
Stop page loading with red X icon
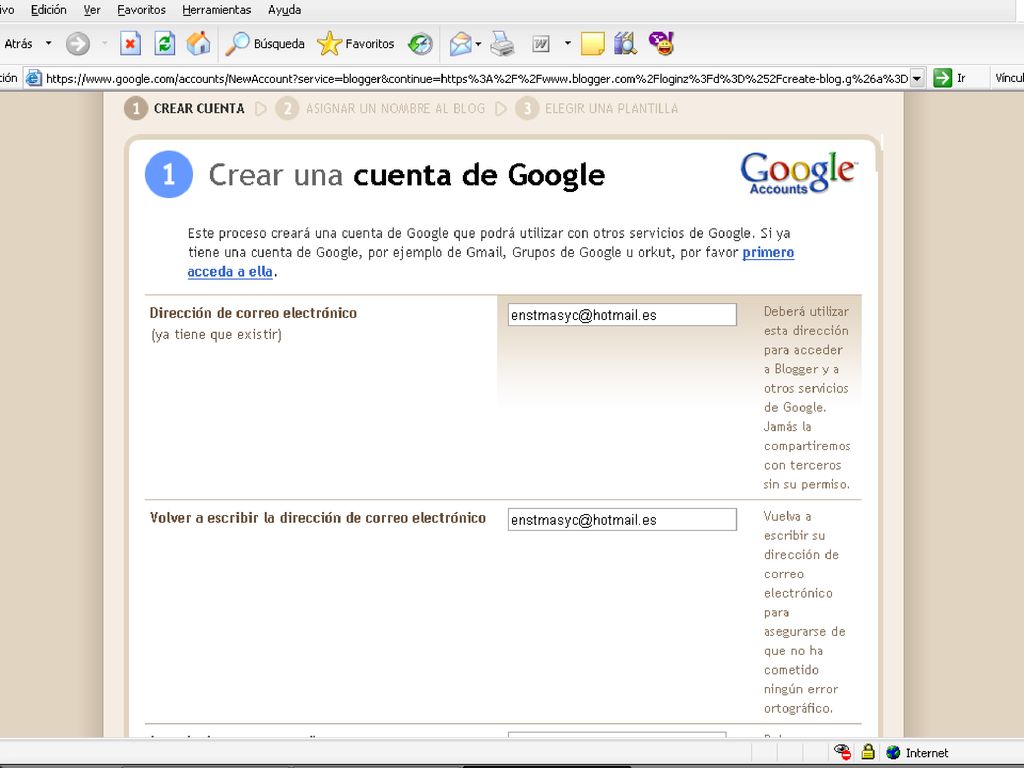[x=130, y=44]
